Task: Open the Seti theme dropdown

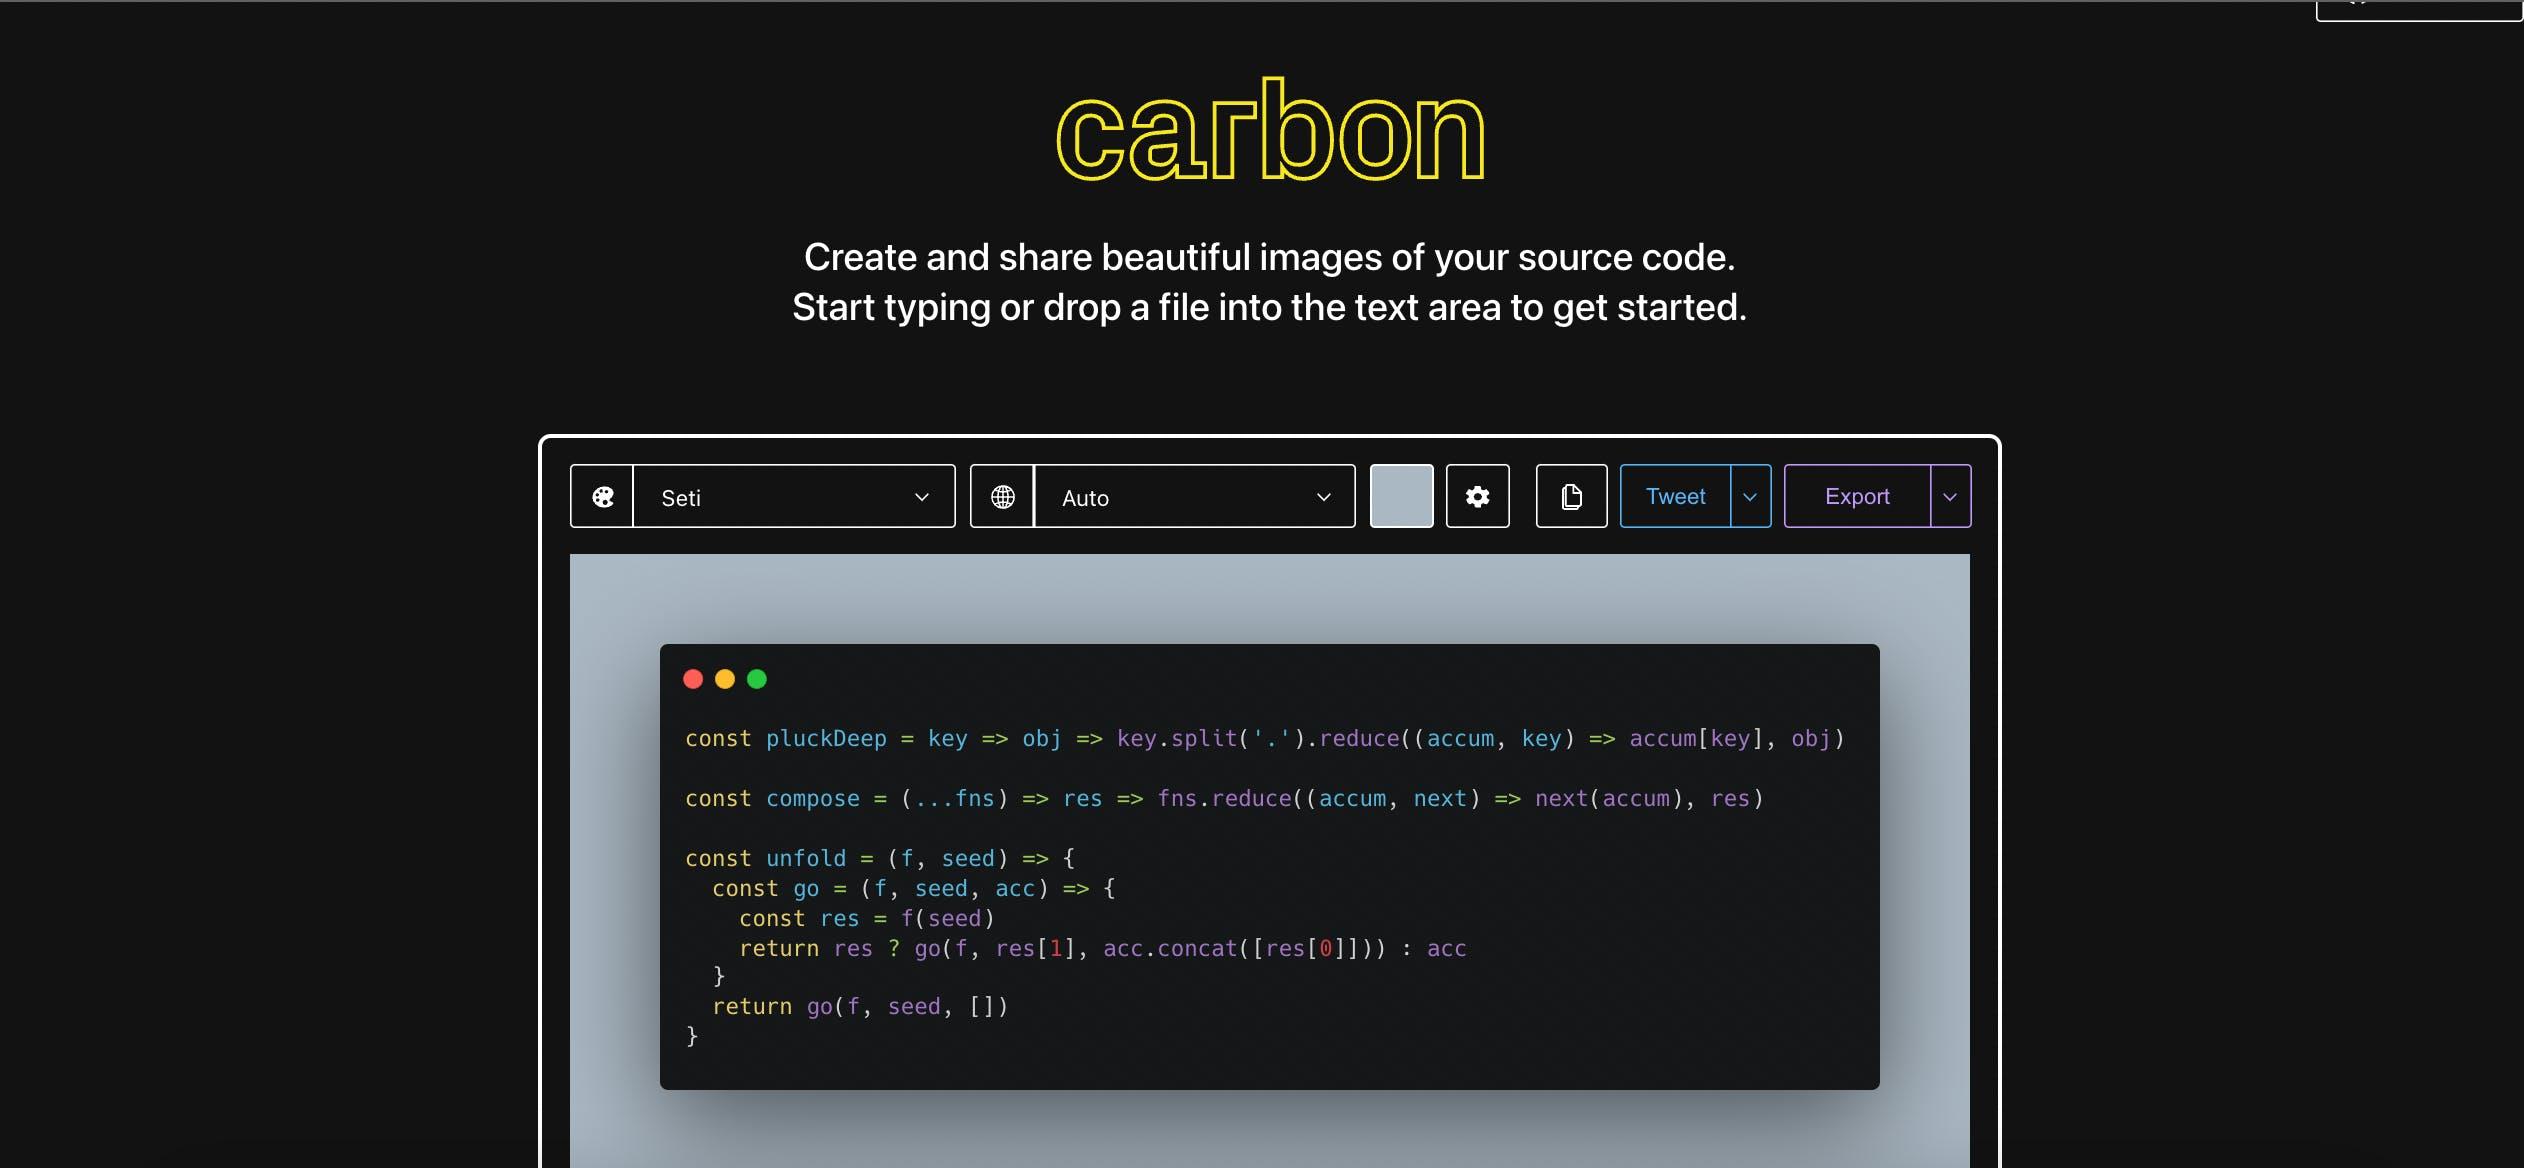Action: (x=780, y=497)
